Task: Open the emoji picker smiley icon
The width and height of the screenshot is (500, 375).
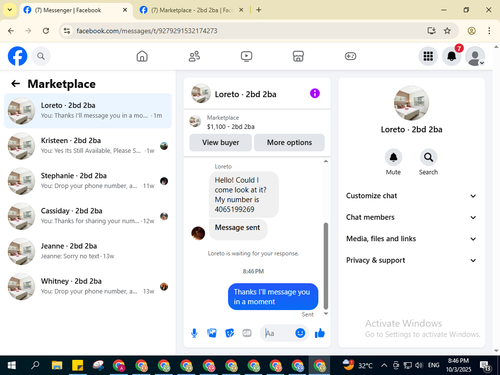Action: click(300, 333)
